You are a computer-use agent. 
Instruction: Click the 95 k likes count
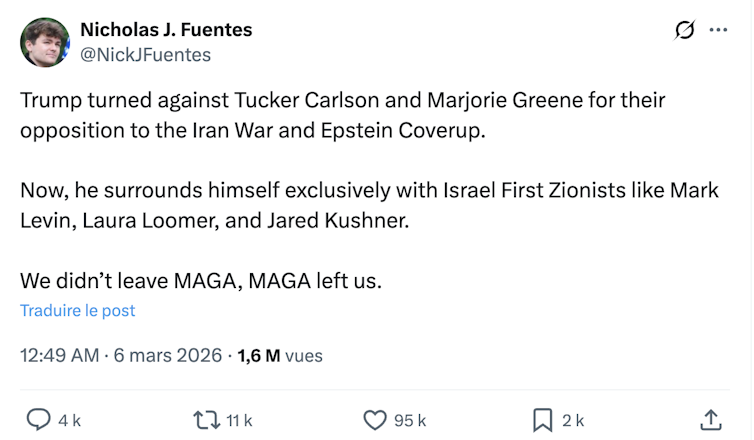coord(409,421)
